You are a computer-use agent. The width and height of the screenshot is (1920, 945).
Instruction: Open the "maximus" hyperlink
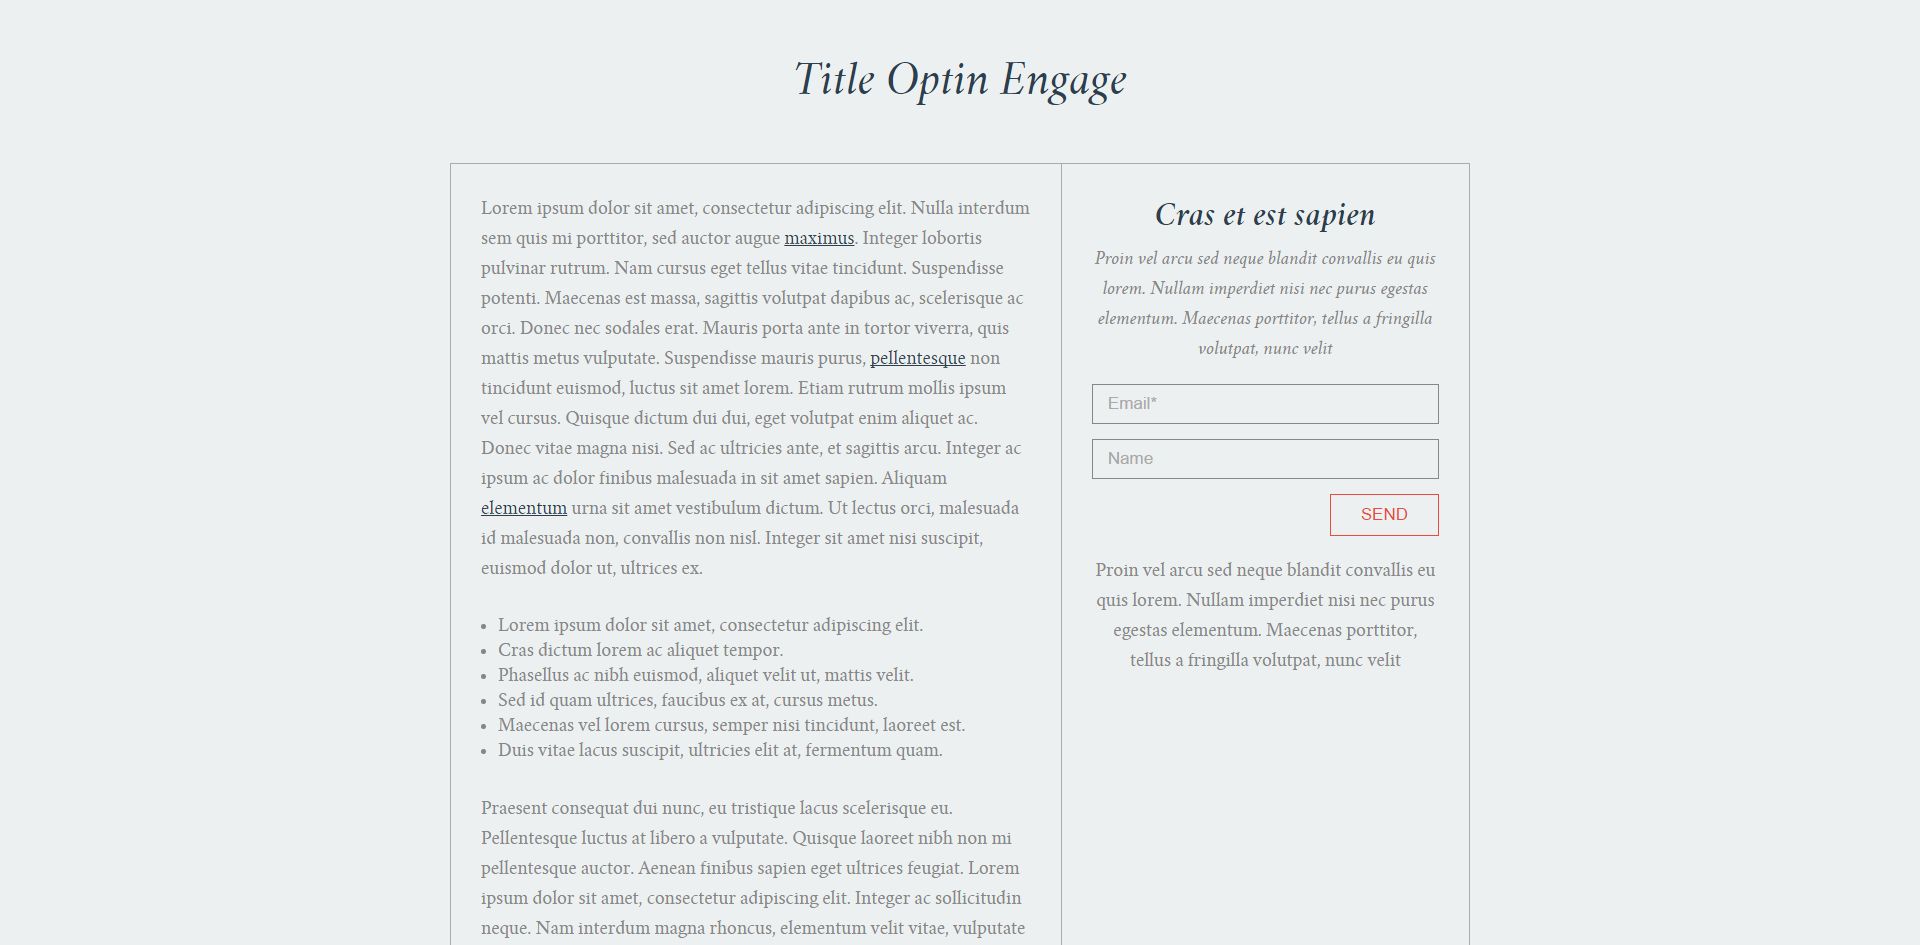[x=819, y=238]
